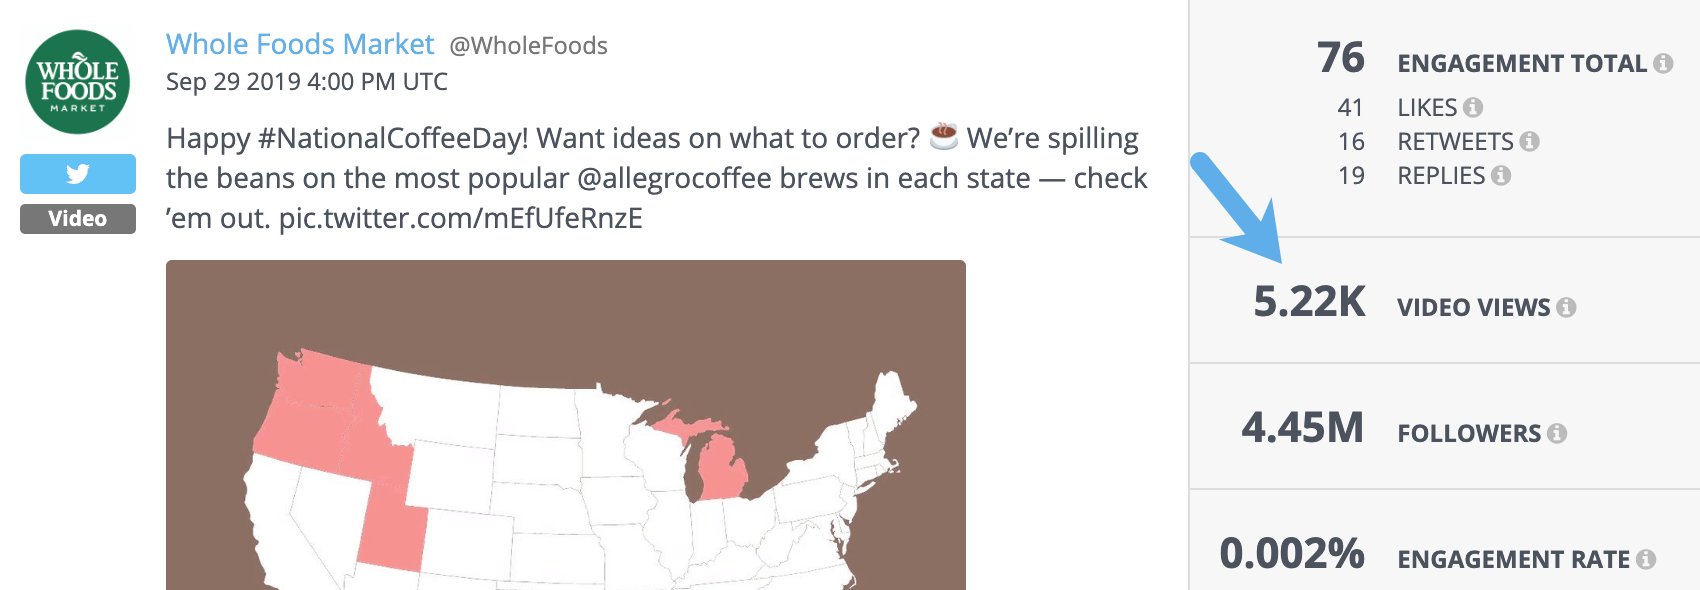Click the @WholeFoods handle
This screenshot has height=590, width=1700.
(528, 46)
